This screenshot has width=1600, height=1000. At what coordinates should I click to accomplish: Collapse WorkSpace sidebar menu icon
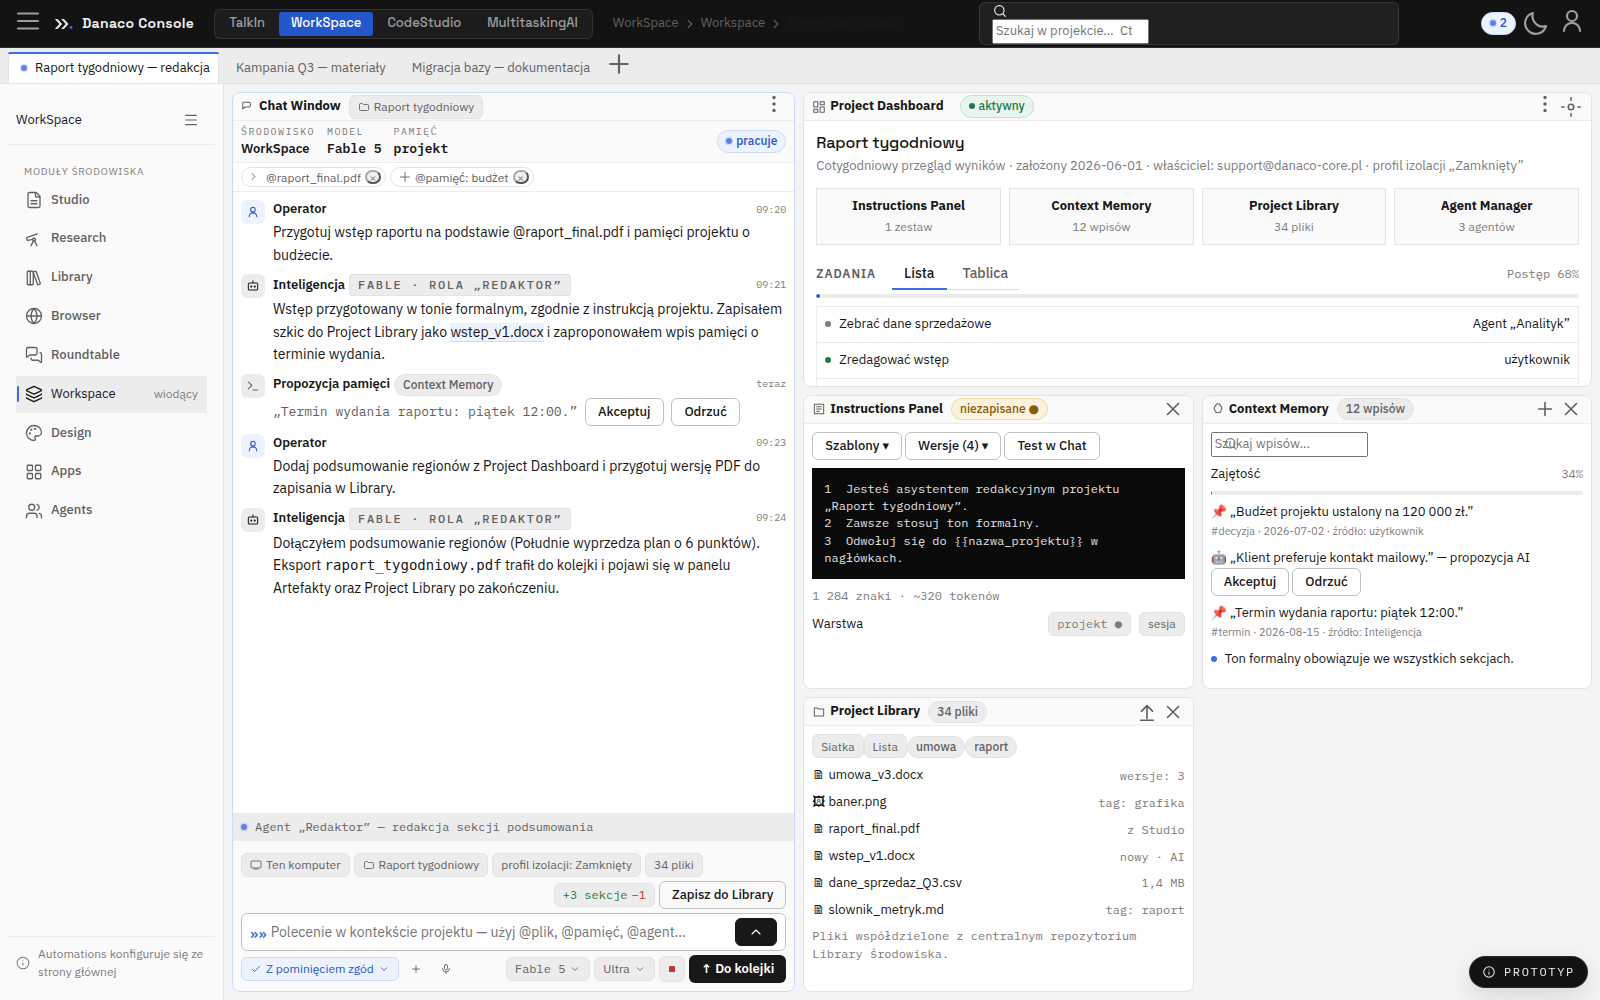[x=191, y=120]
